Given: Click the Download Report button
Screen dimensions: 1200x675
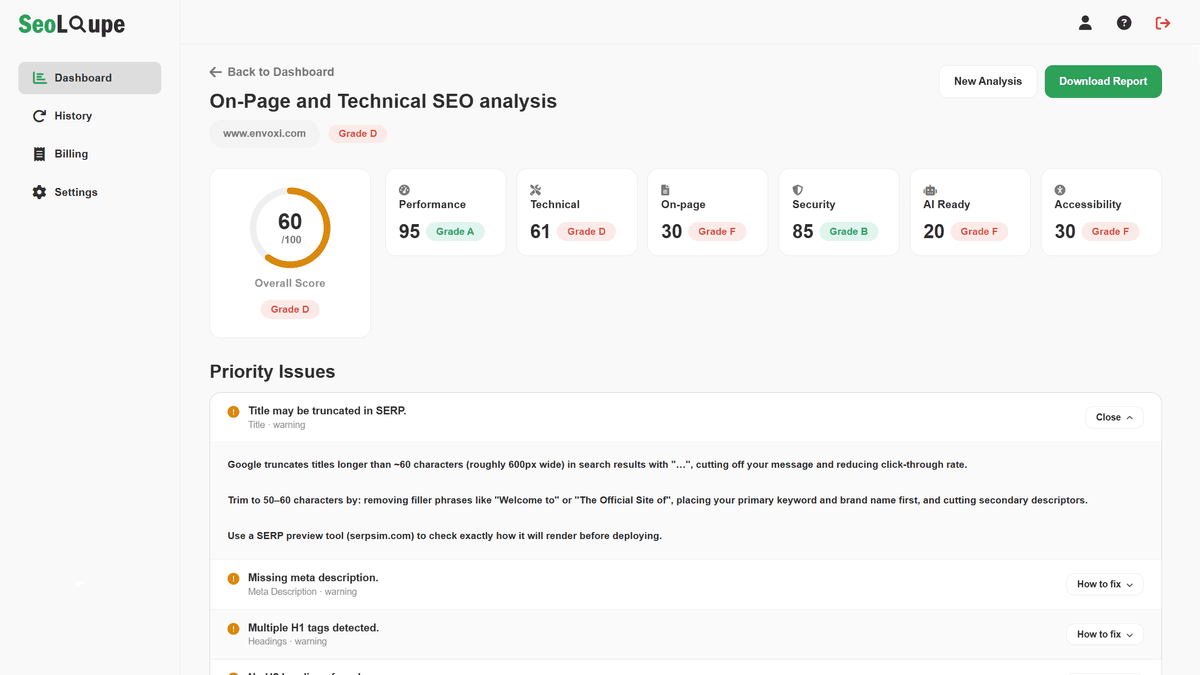Looking at the screenshot, I should pyautogui.click(x=1103, y=81).
